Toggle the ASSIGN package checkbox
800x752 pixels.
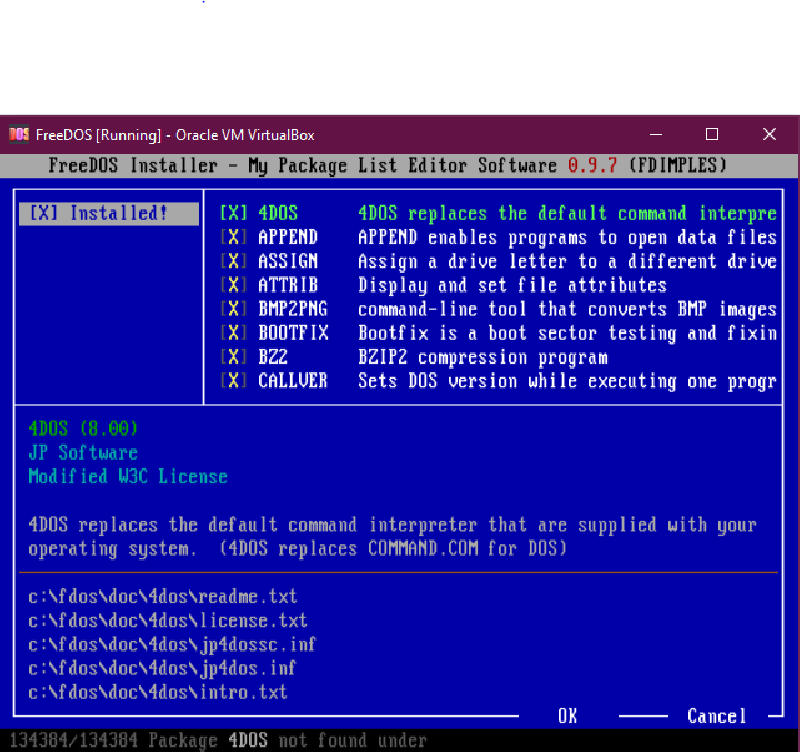pos(233,261)
